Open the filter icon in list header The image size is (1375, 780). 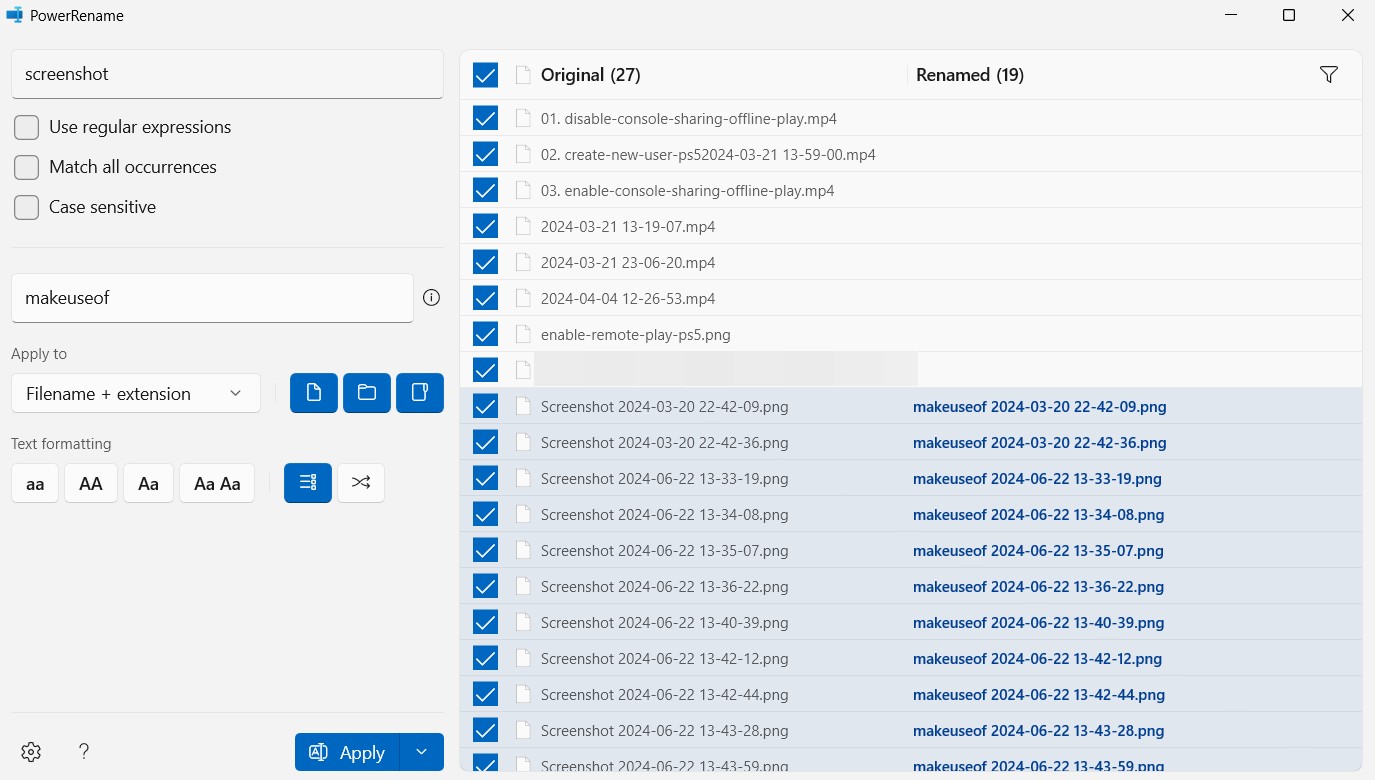tap(1329, 75)
